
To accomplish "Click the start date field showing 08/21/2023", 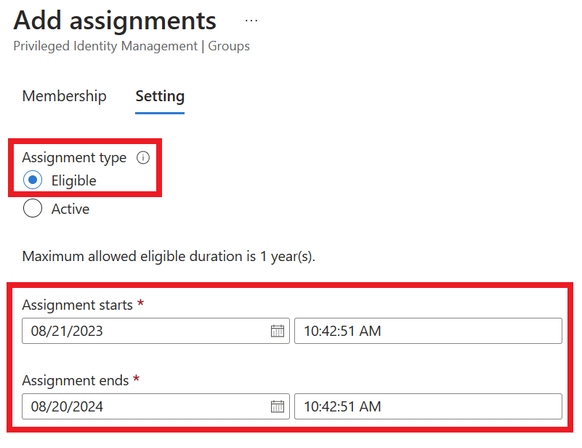I will (156, 331).
